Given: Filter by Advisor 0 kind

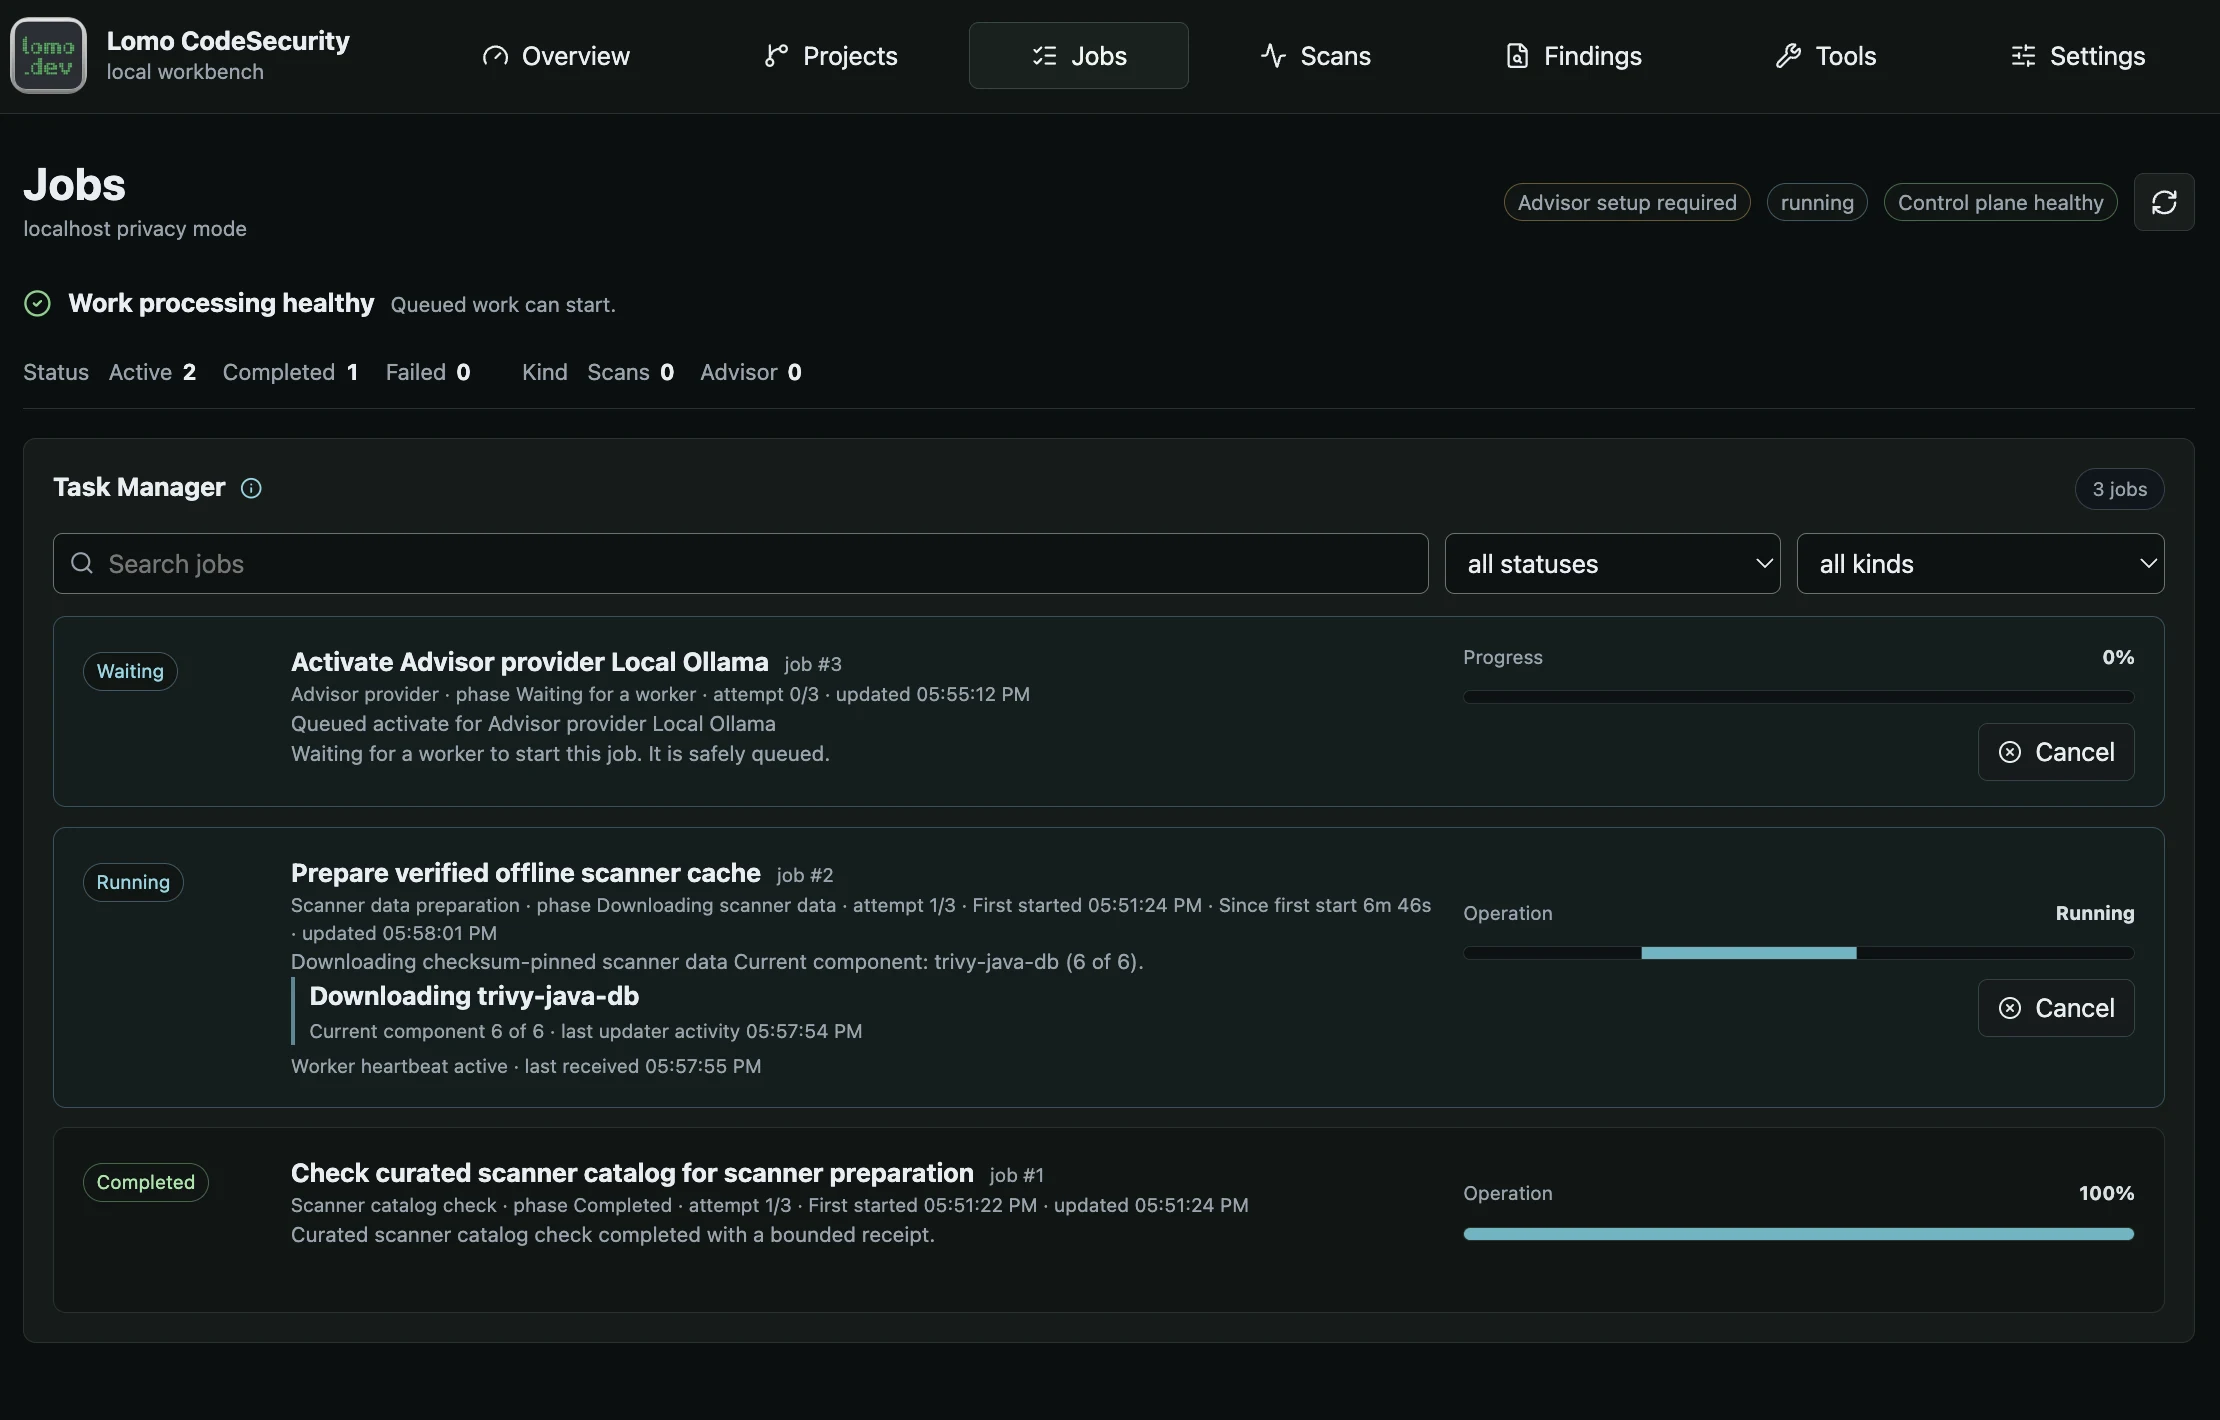Looking at the screenshot, I should [x=751, y=372].
